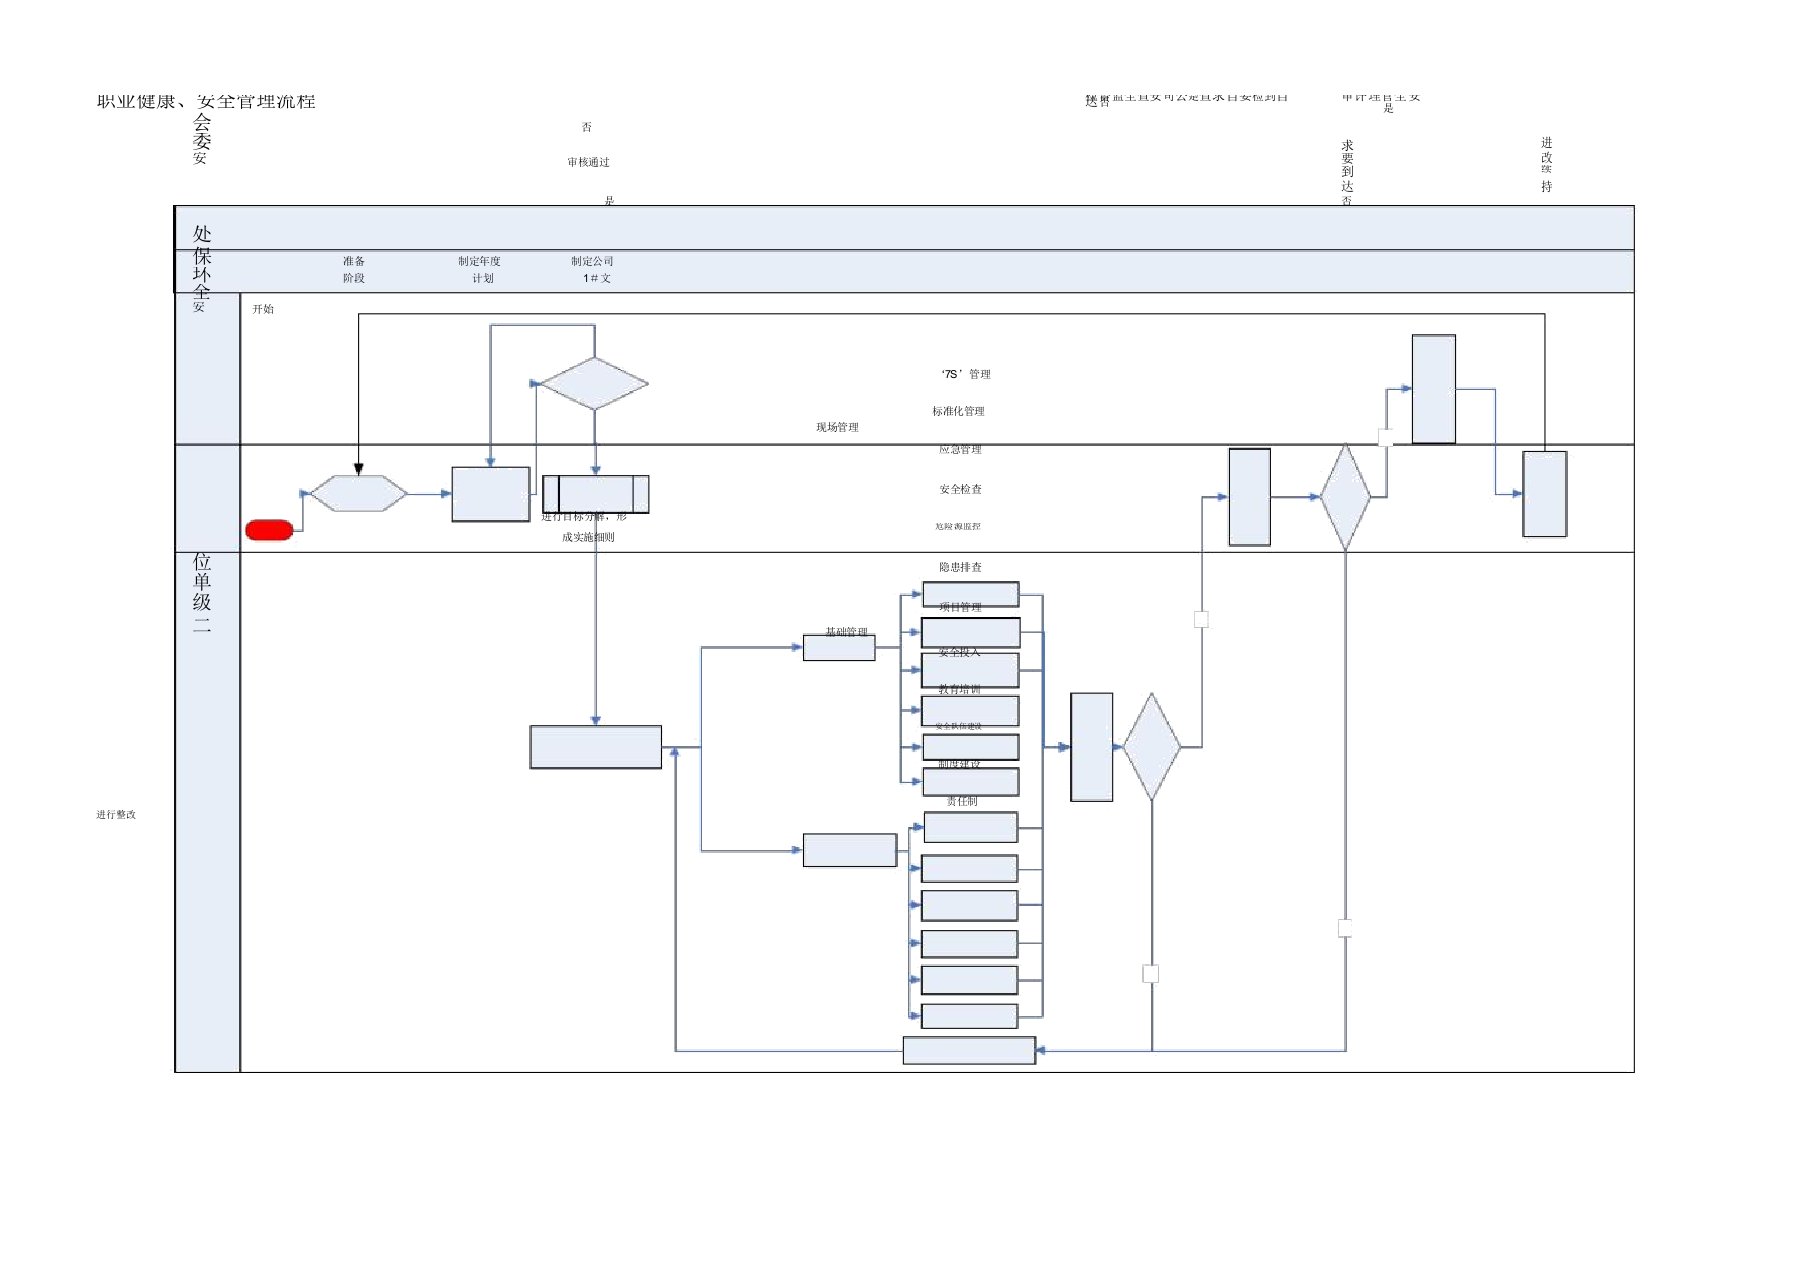Select the 审核通过 label
The width and height of the screenshot is (1804, 1274).
pos(588,162)
